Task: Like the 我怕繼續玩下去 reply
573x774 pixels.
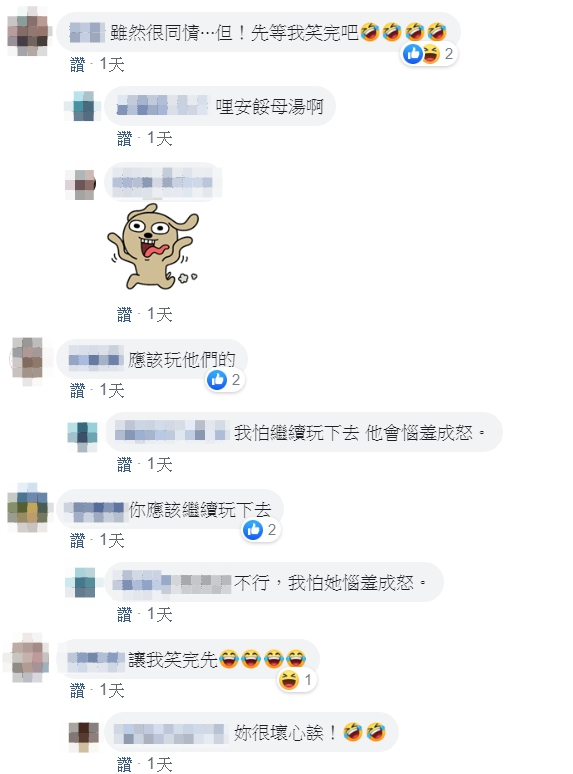Action: [124, 464]
